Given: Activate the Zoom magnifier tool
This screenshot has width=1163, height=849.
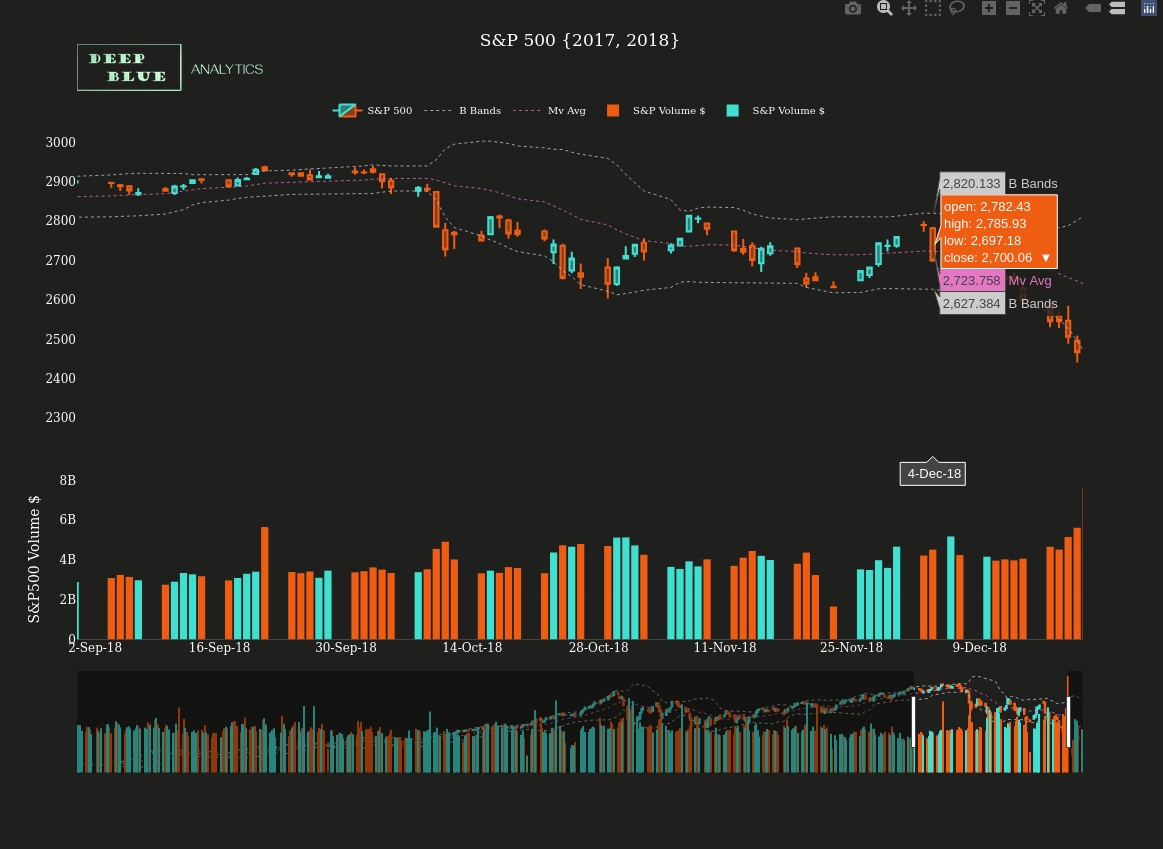Looking at the screenshot, I should click(884, 8).
